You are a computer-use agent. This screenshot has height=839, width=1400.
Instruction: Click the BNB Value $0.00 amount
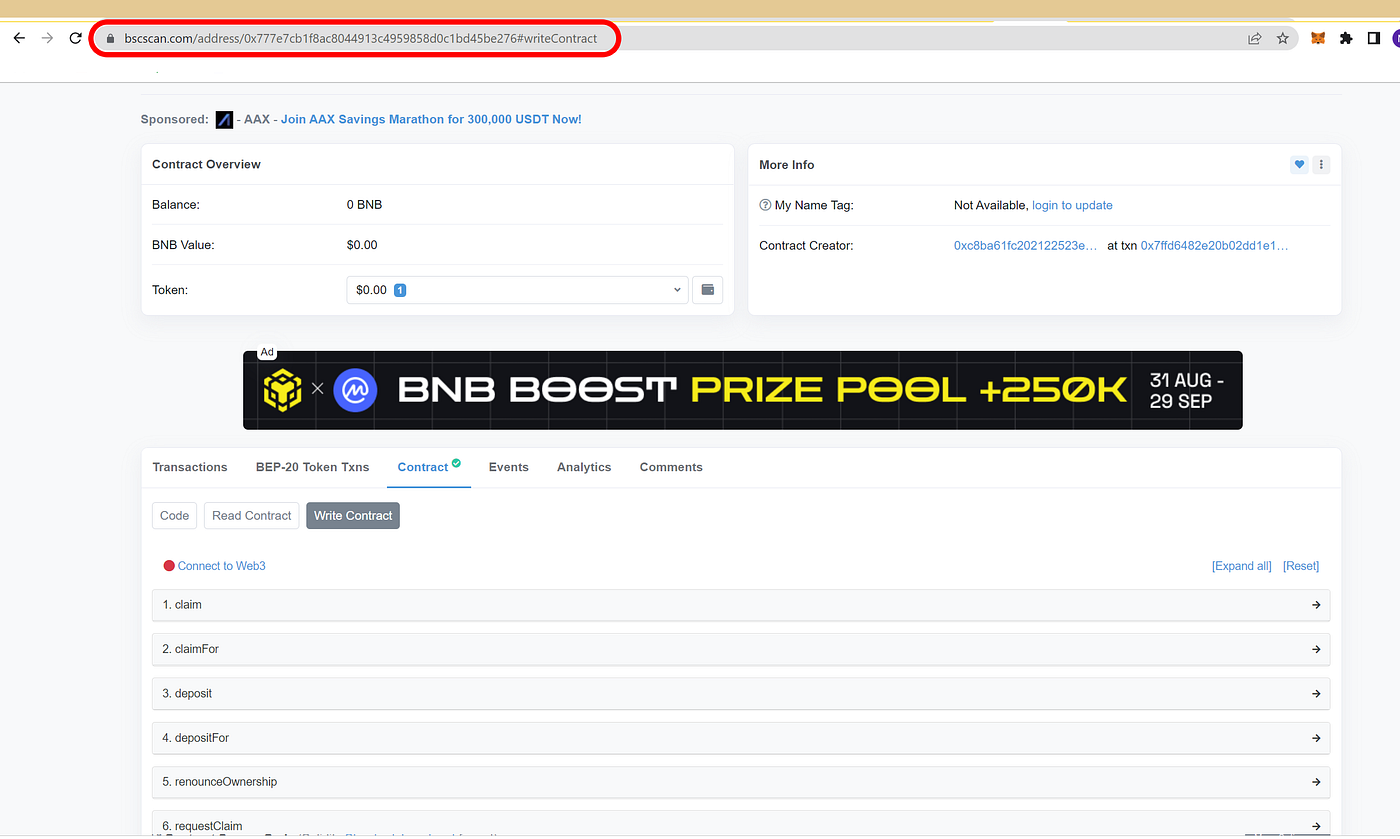pyautogui.click(x=362, y=245)
